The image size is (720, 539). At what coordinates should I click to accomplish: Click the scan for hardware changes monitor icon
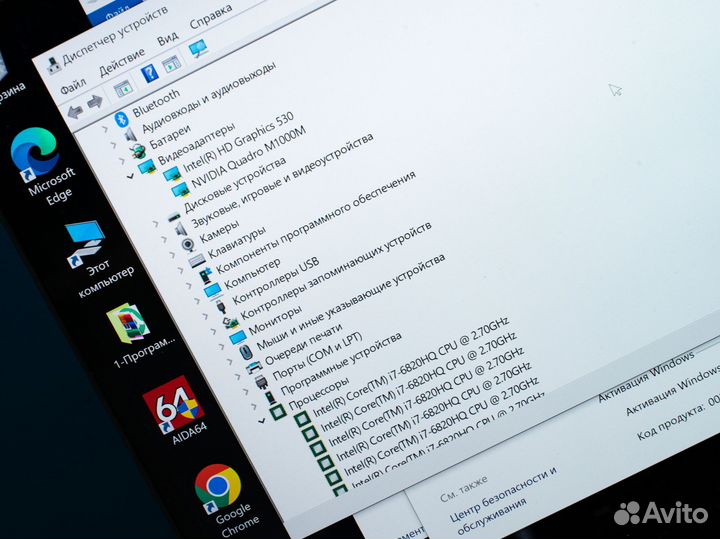198,48
